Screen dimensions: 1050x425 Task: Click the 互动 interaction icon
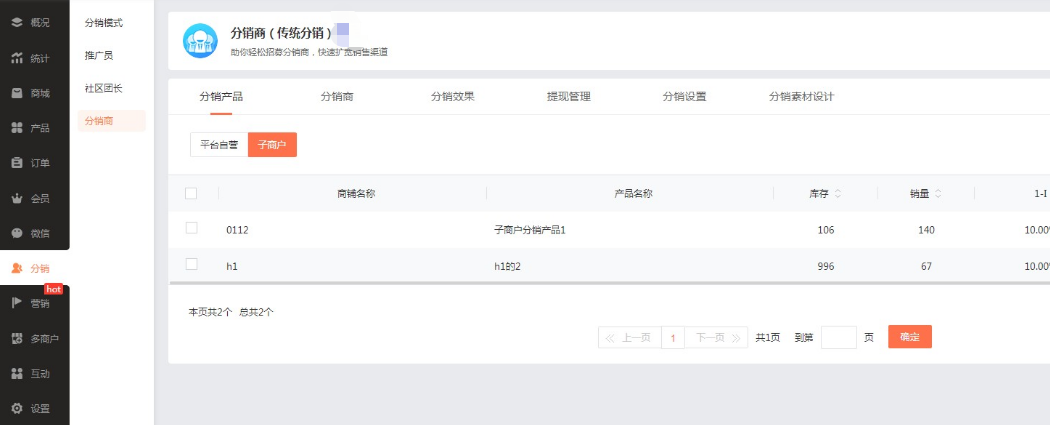17,373
